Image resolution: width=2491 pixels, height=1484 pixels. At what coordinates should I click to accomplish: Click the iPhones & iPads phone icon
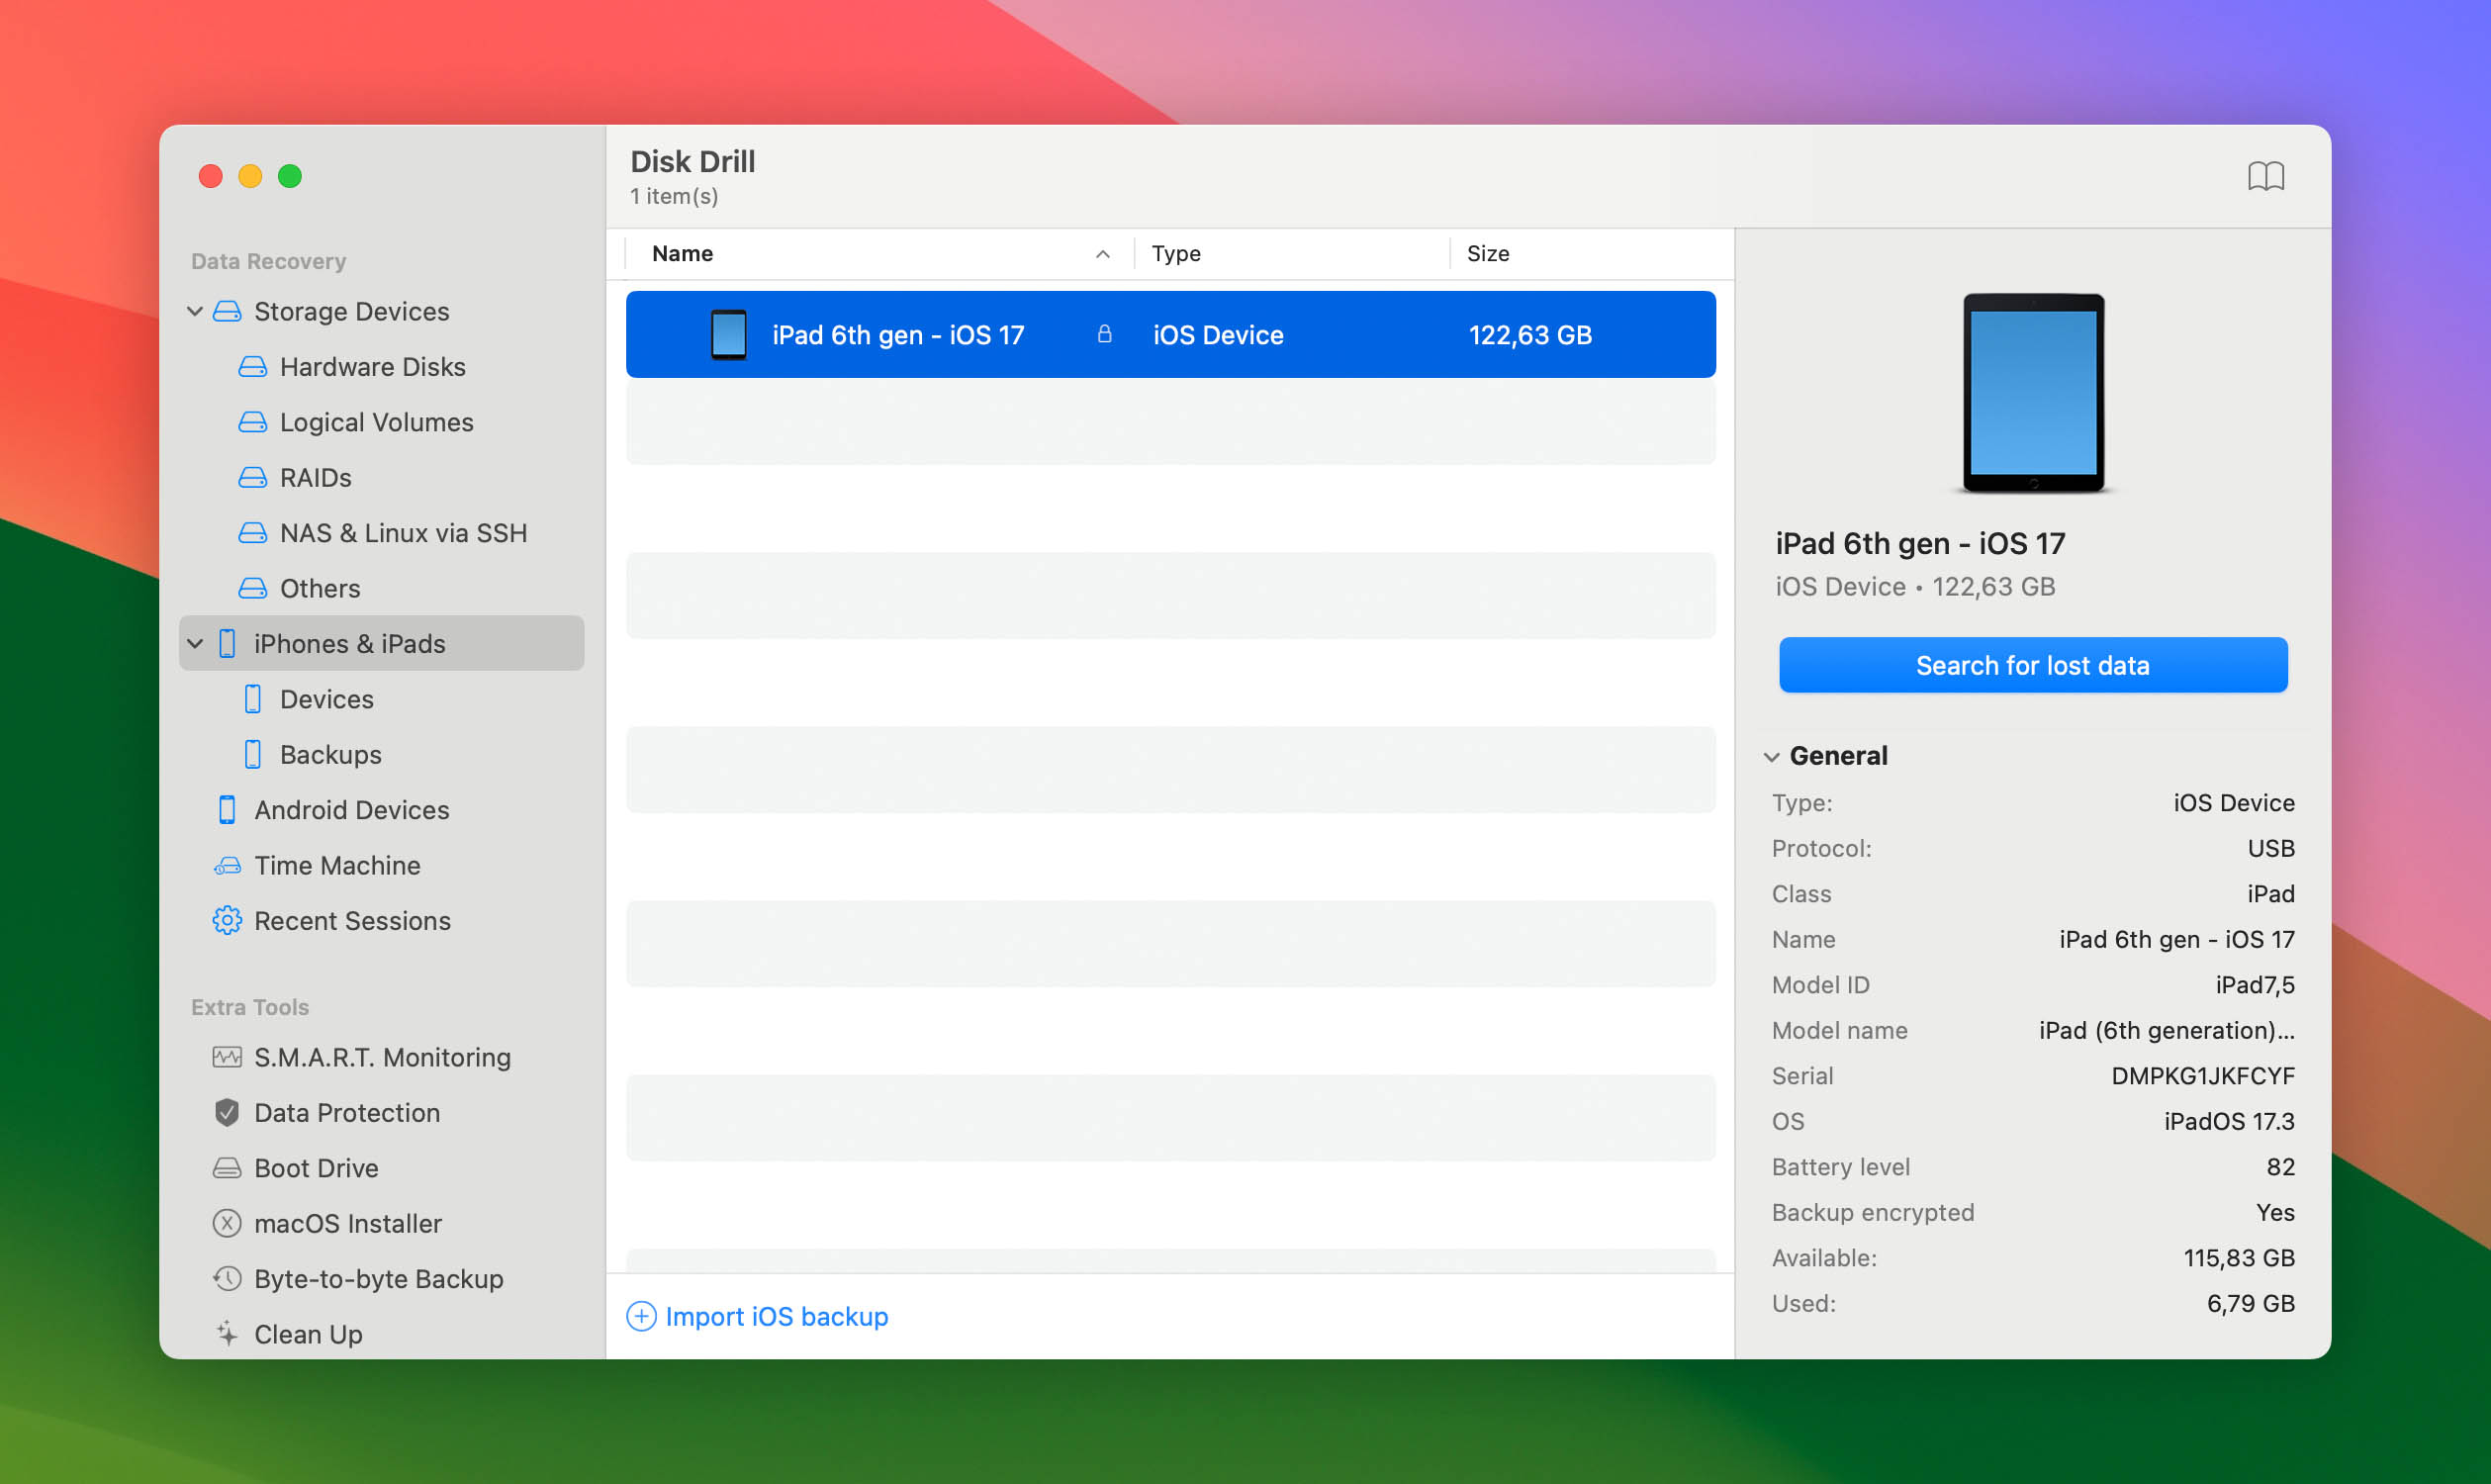[227, 644]
